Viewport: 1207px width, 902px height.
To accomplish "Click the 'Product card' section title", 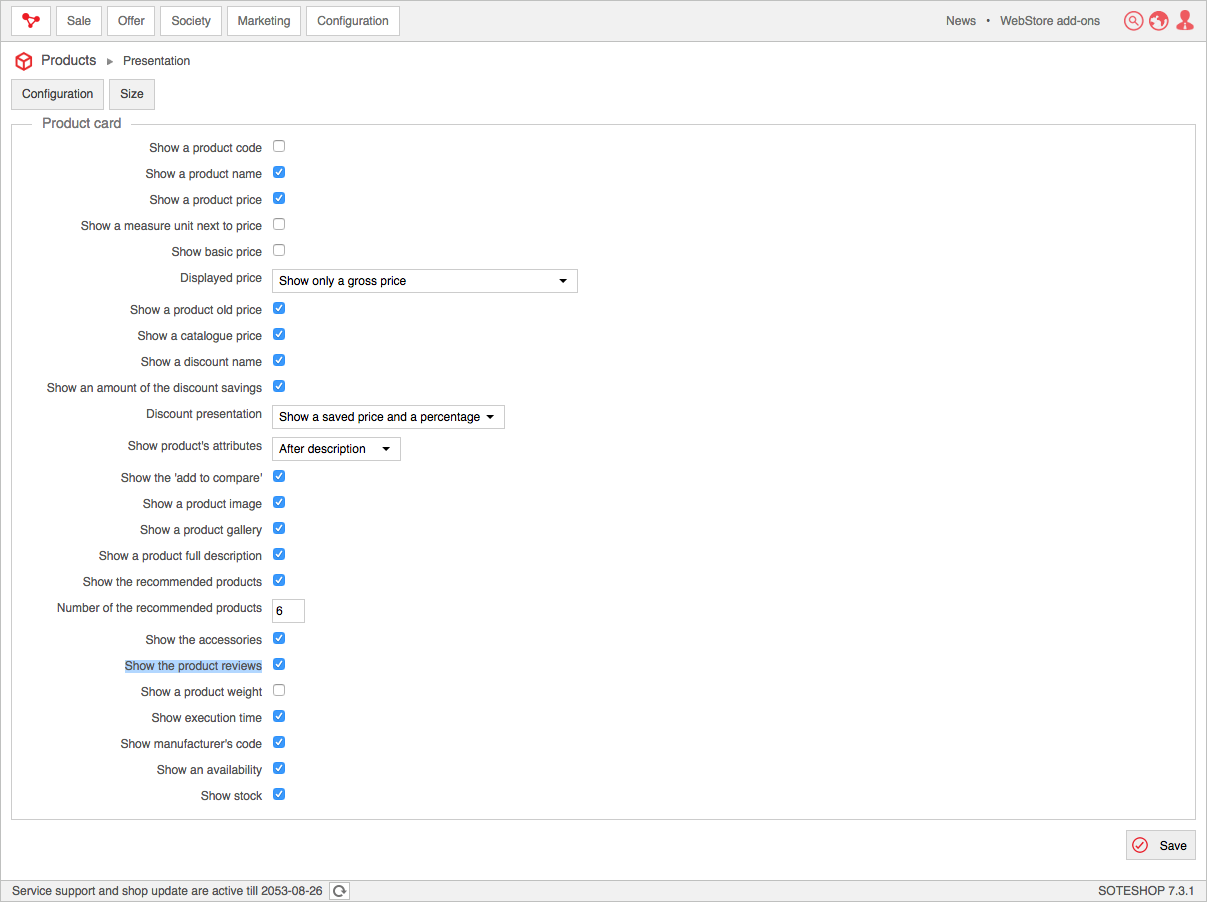I will 82,123.
